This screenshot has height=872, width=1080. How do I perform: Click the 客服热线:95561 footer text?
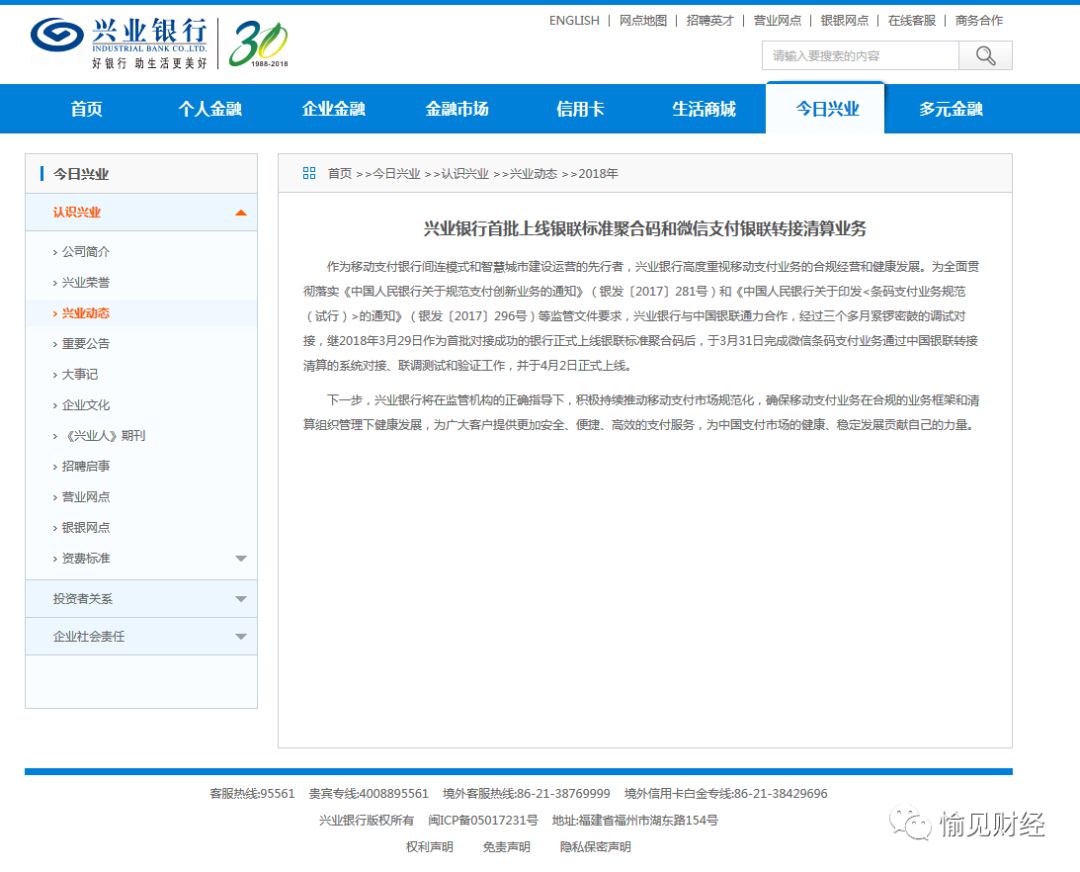tap(252, 793)
